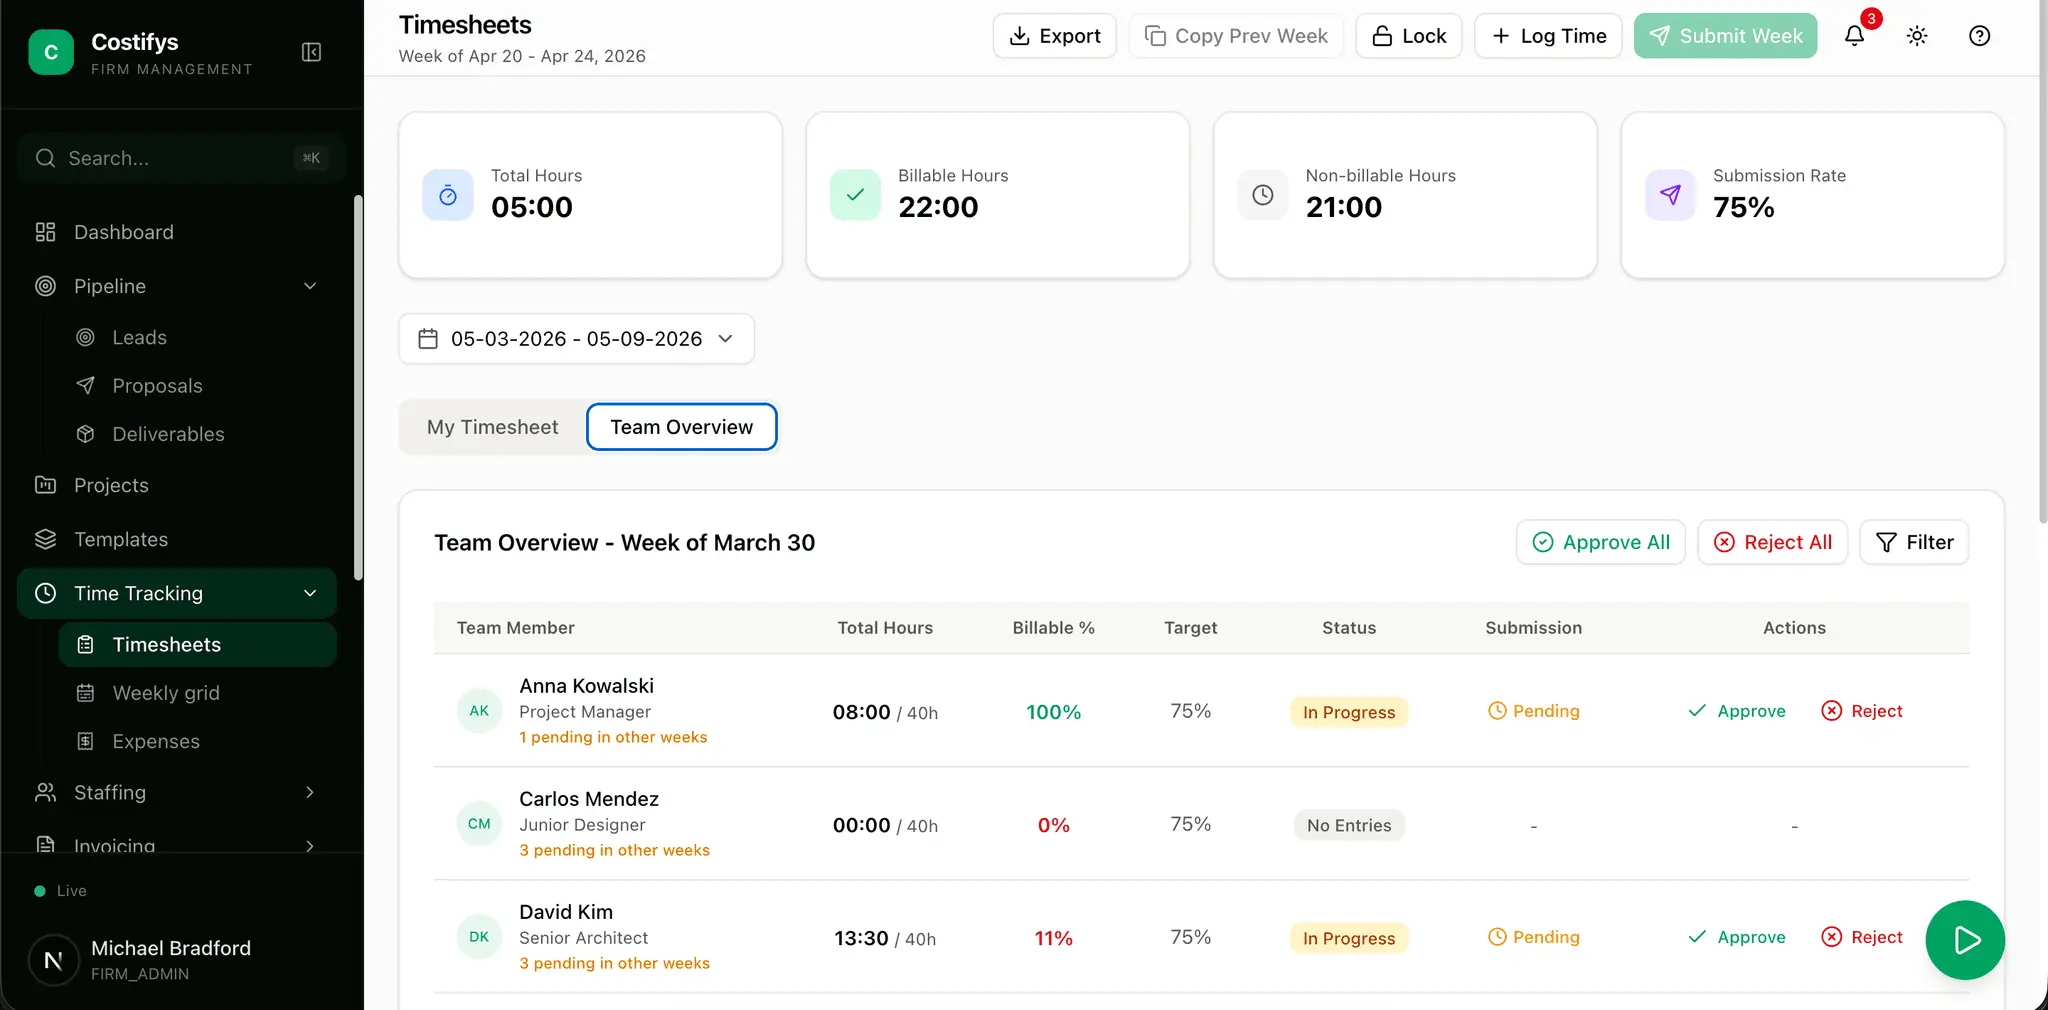Click the sidebar Search field
Viewport: 2048px width, 1010px height.
click(181, 158)
